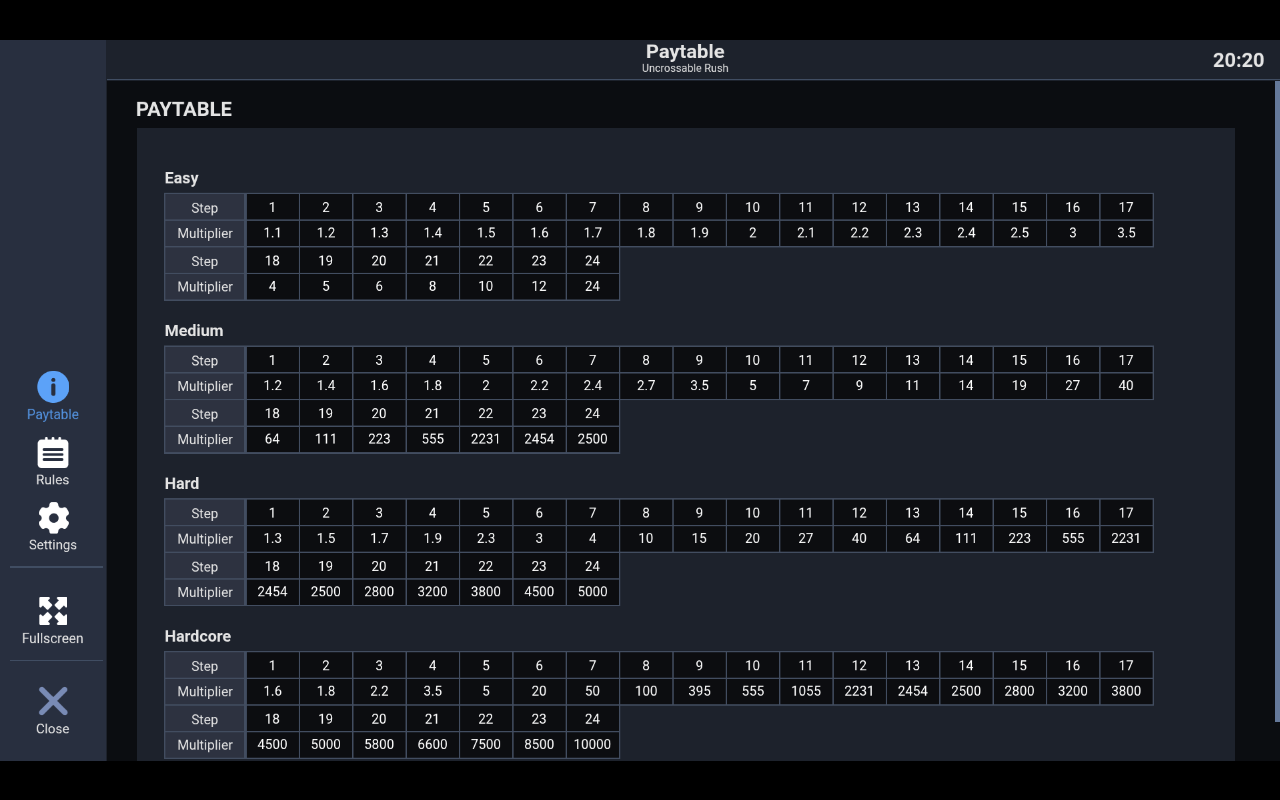This screenshot has width=1280, height=800.
Task: Click the Close label text
Action: [53, 729]
